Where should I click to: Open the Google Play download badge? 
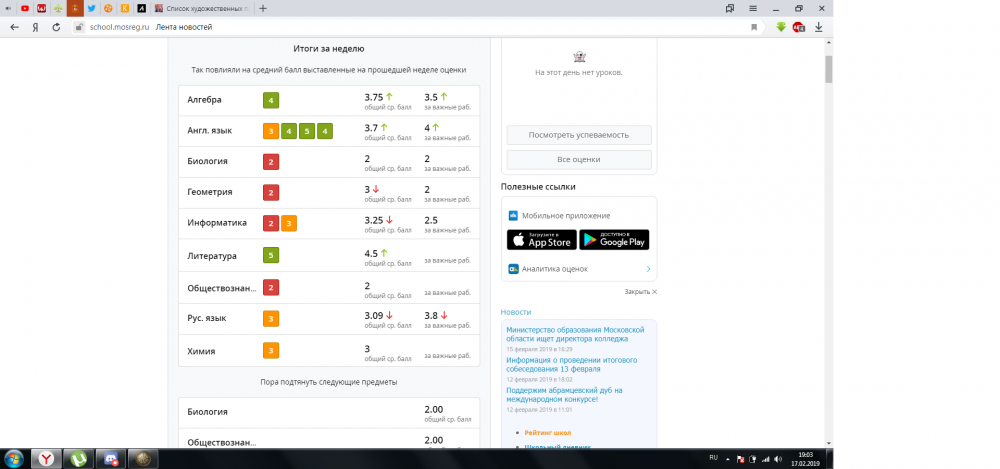(614, 240)
